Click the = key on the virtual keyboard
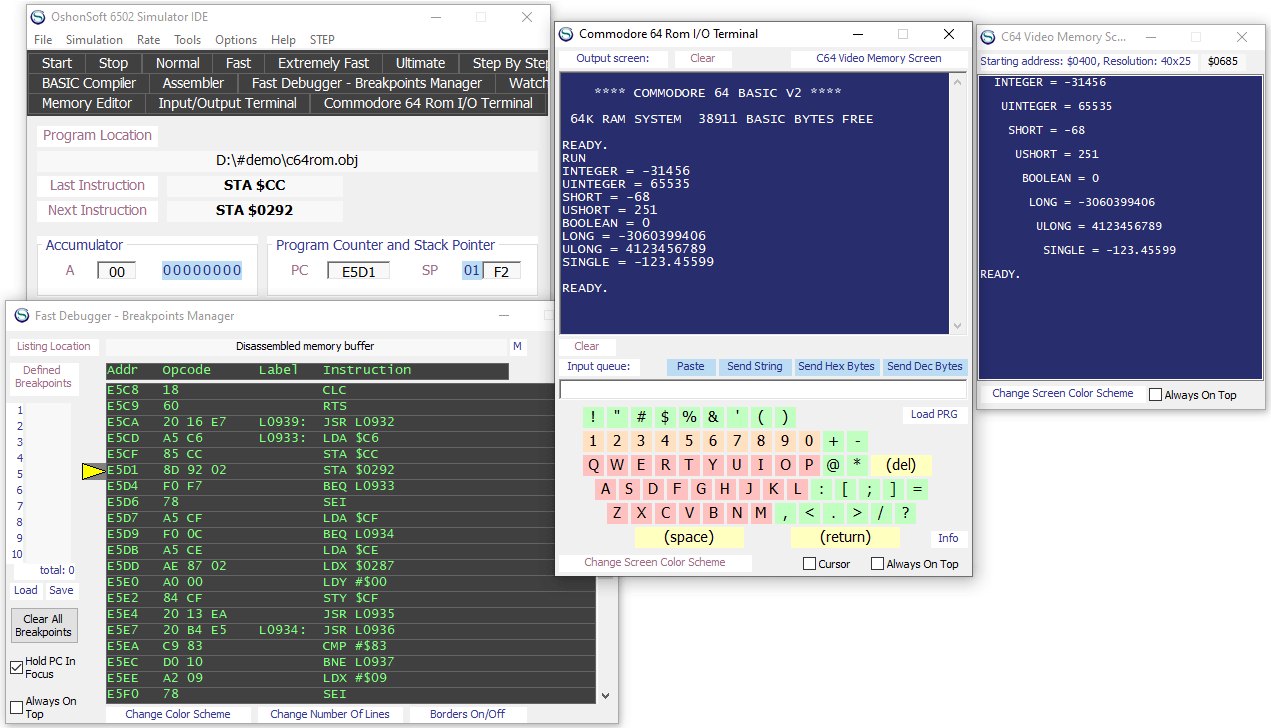Screen dimensions: 1271x728 coord(917,489)
